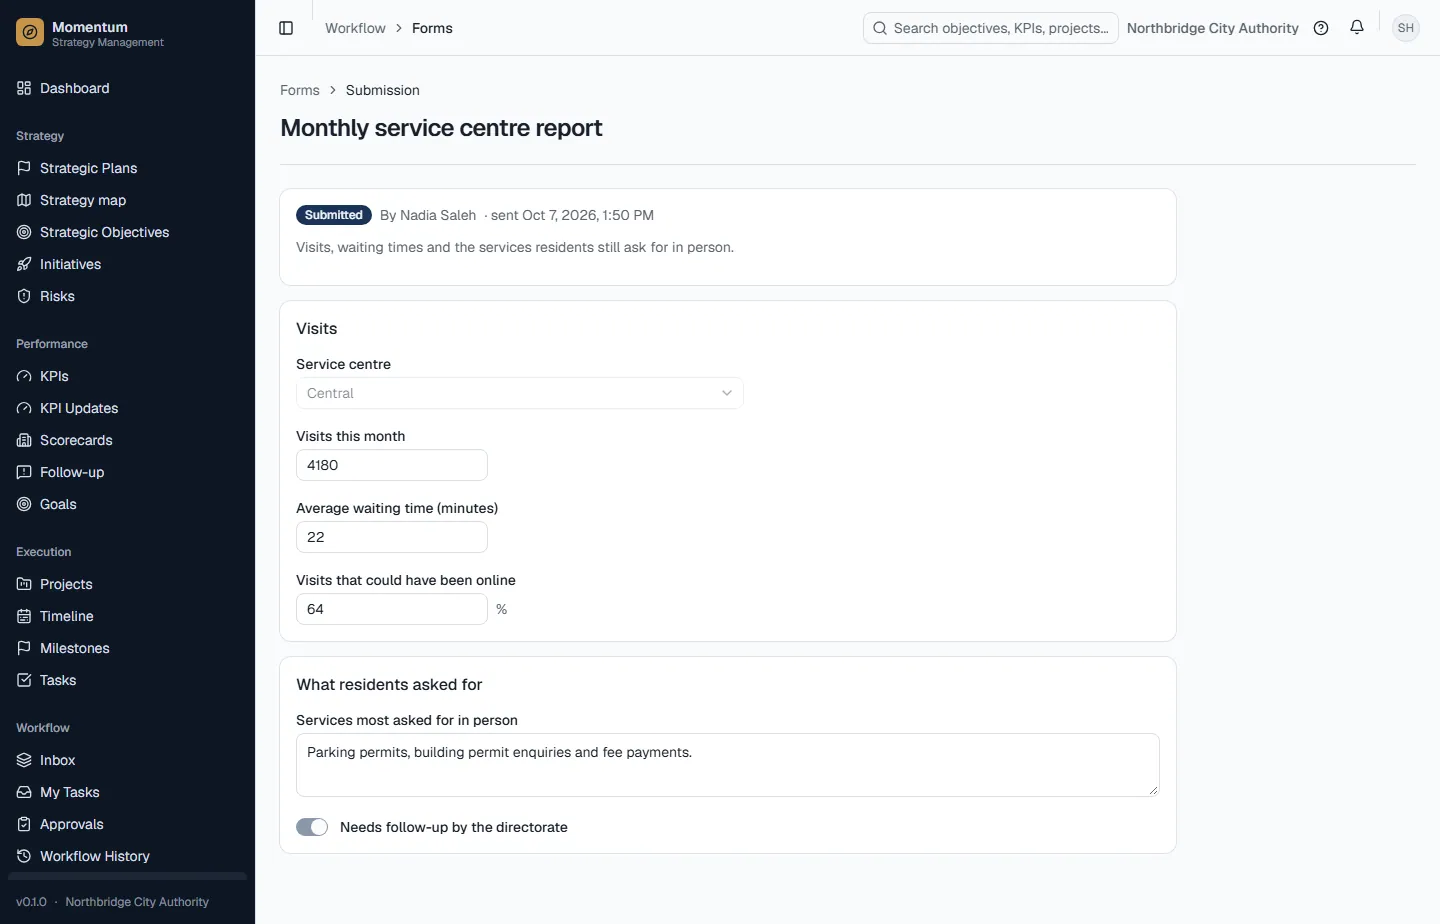The width and height of the screenshot is (1440, 924).
Task: Click the Strategic Plans flag icon
Action: click(x=24, y=168)
